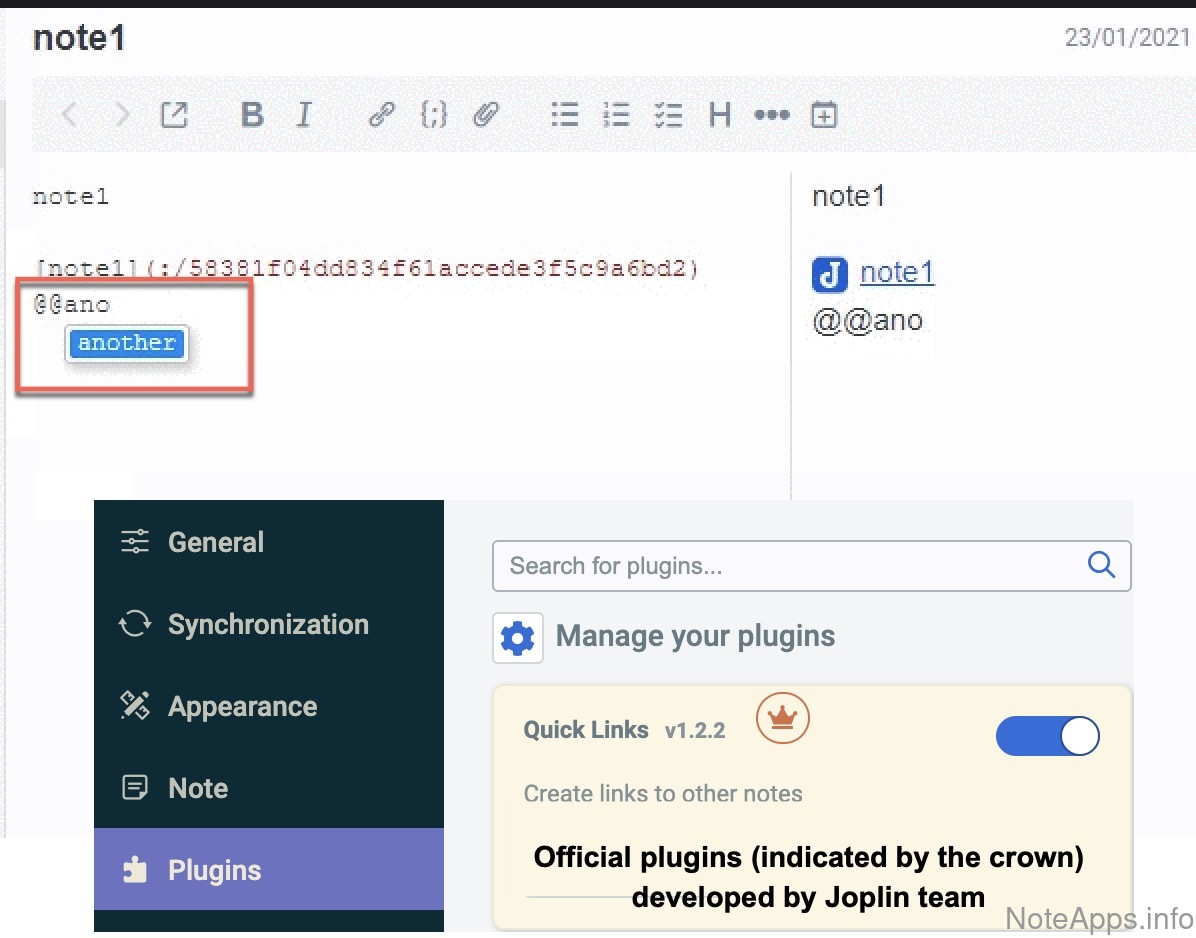Attach a file using the paperclip icon
Viewport: 1196px width, 938px height.
click(x=486, y=115)
